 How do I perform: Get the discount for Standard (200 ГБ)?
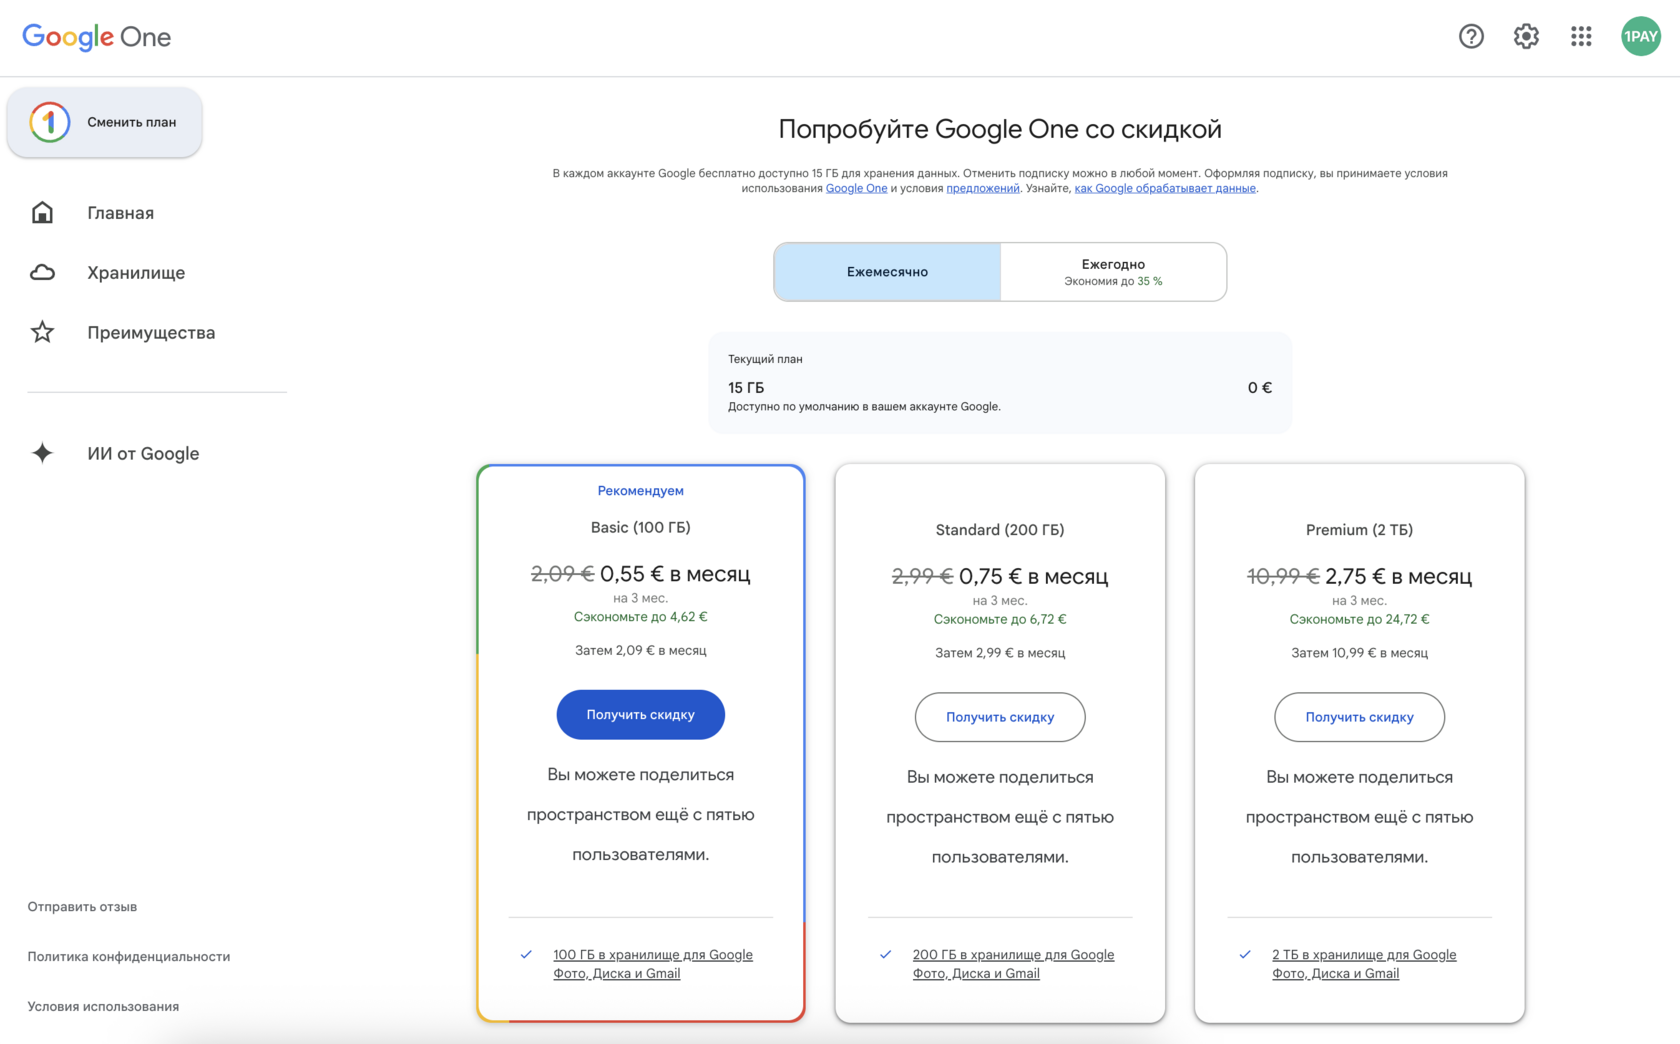(x=1000, y=717)
